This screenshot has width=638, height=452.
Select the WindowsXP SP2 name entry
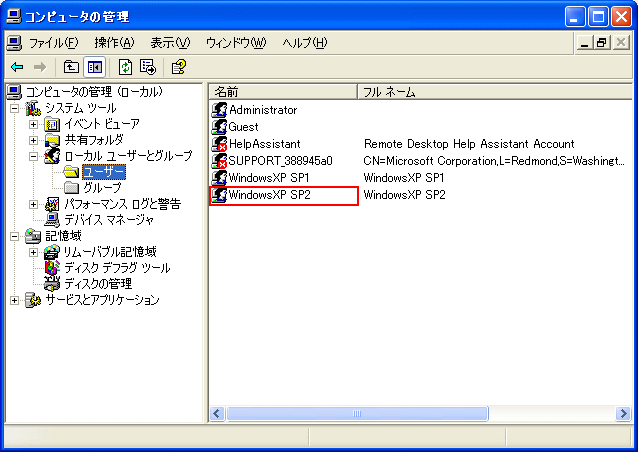269,195
